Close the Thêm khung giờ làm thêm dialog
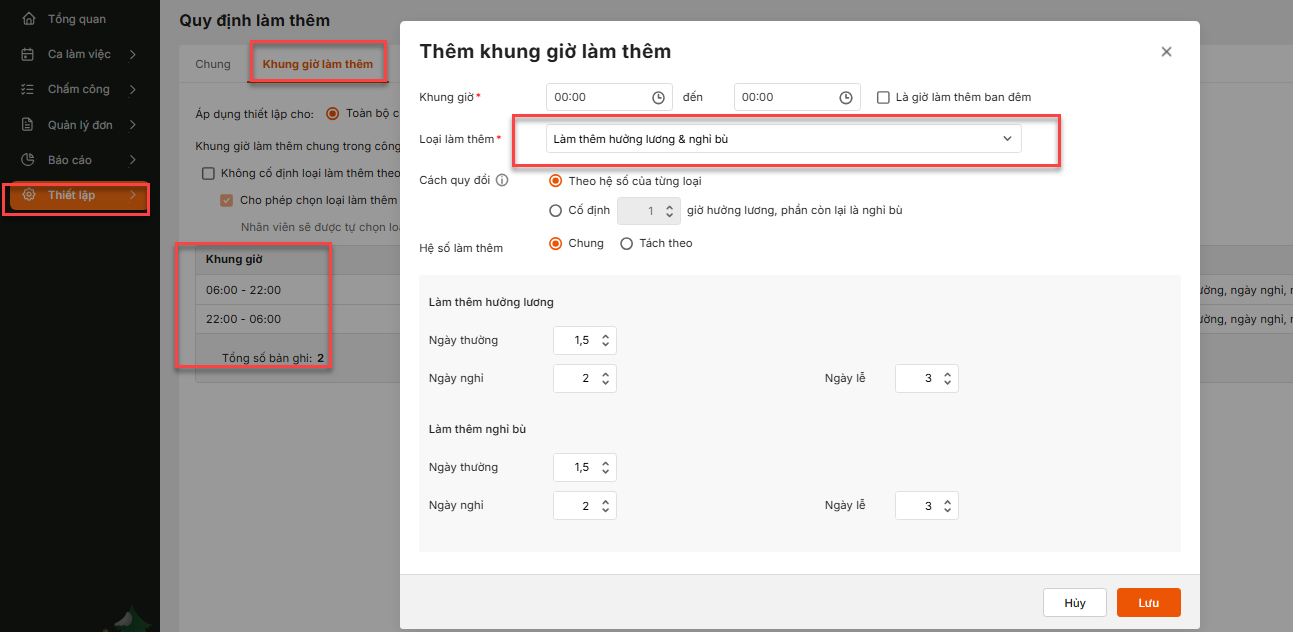1293x632 pixels. click(1166, 52)
